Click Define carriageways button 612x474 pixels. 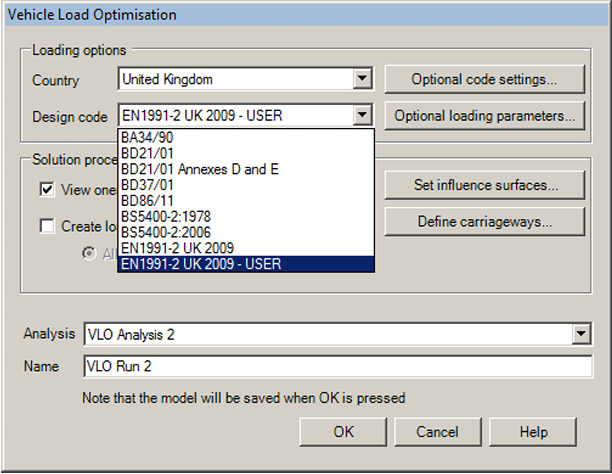coord(485,222)
